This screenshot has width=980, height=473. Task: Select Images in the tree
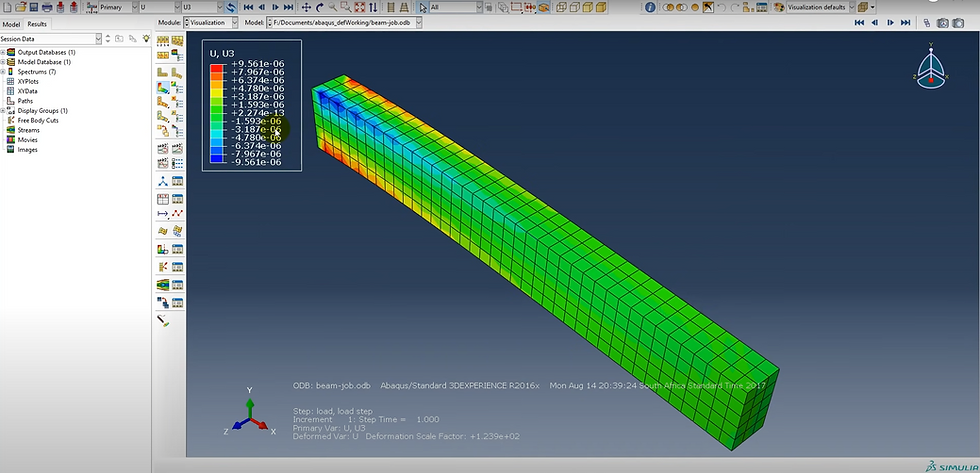coord(27,149)
